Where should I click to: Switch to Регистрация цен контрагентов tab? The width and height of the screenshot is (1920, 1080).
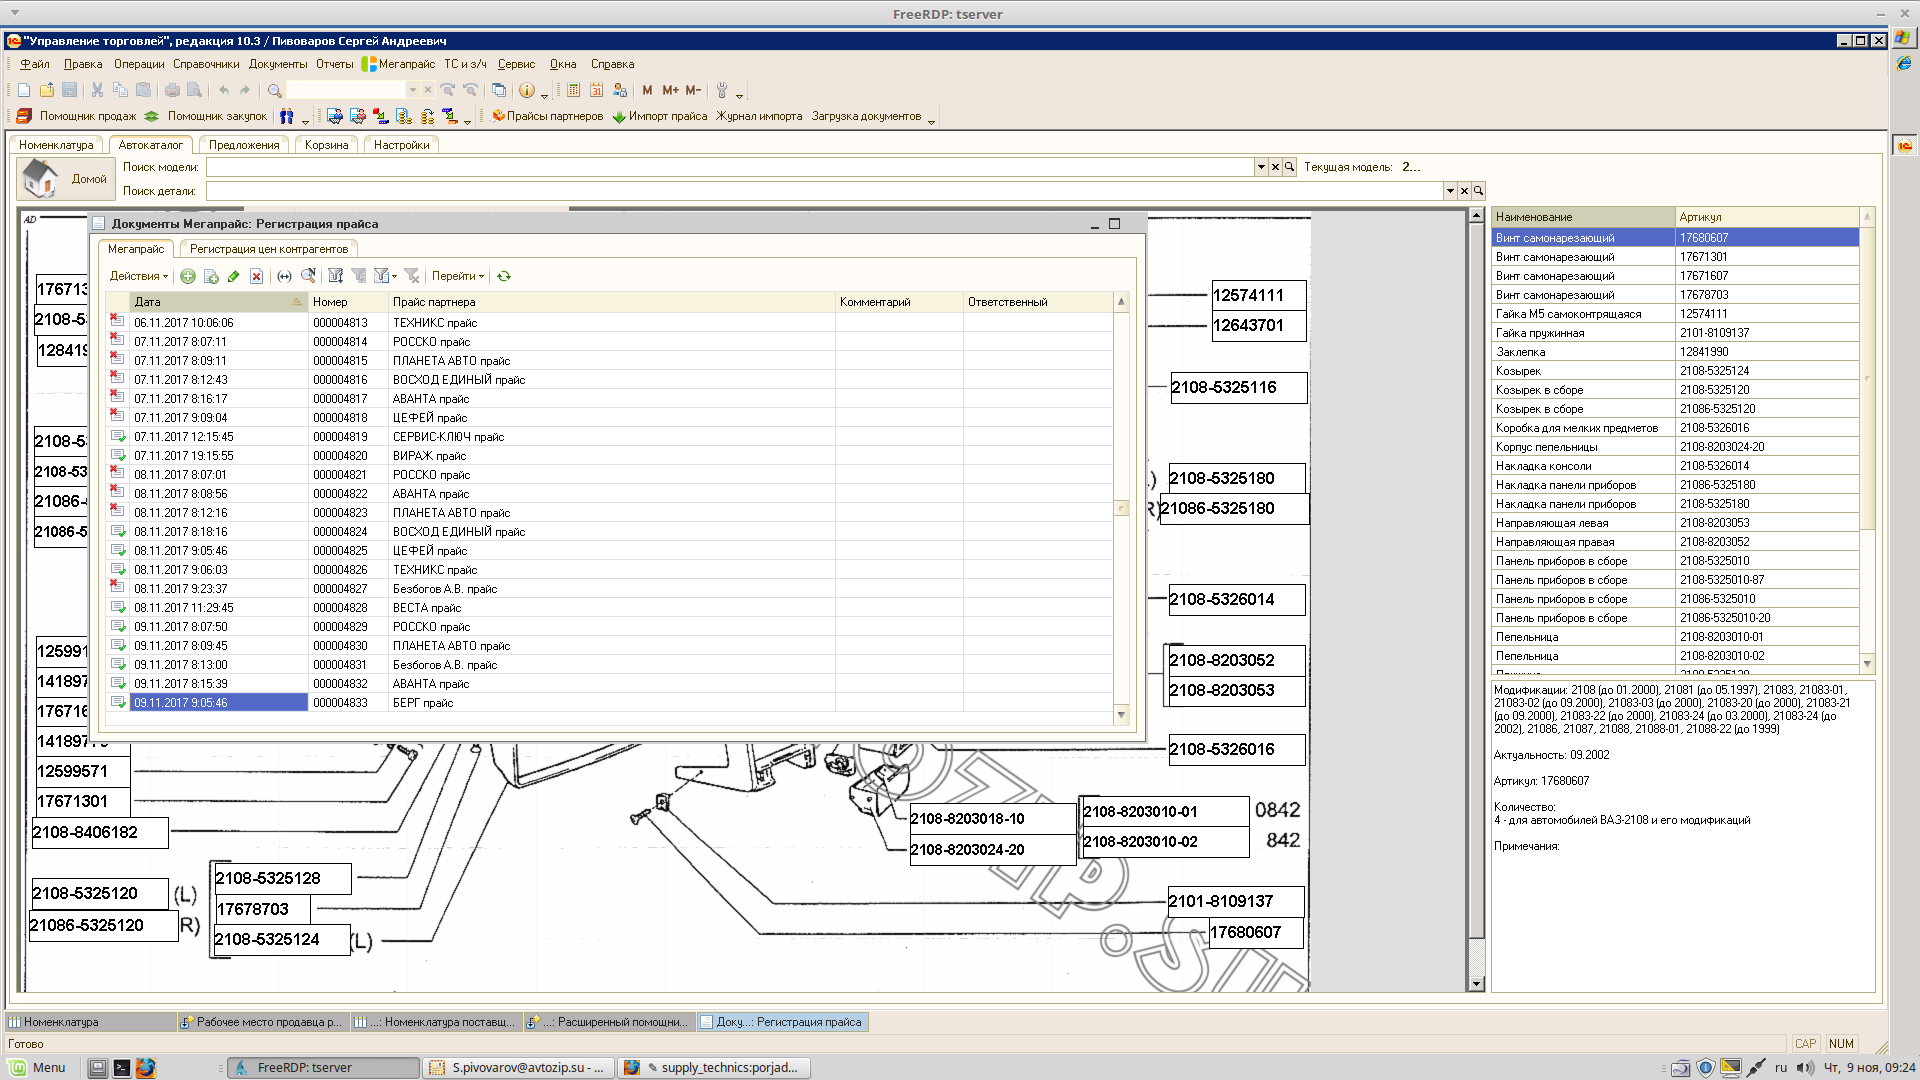(x=269, y=249)
